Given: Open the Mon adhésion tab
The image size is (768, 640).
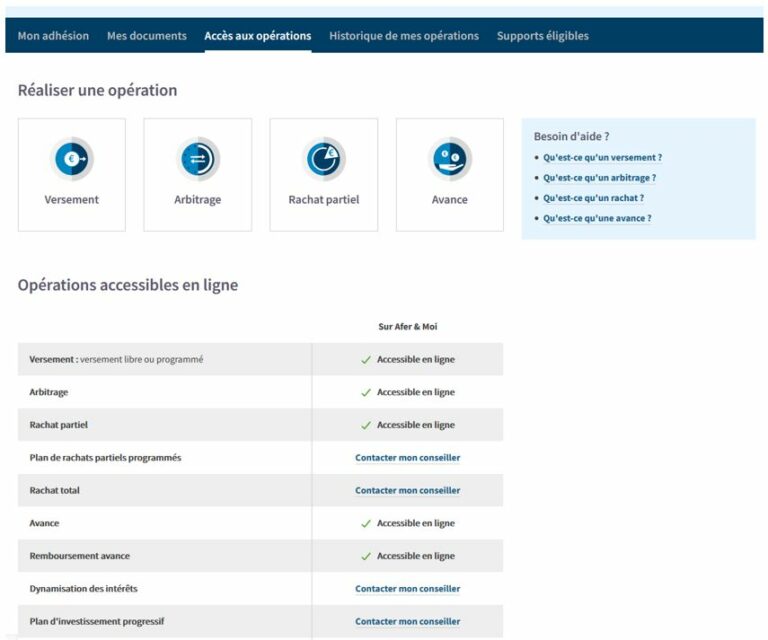Looking at the screenshot, I should [x=53, y=36].
